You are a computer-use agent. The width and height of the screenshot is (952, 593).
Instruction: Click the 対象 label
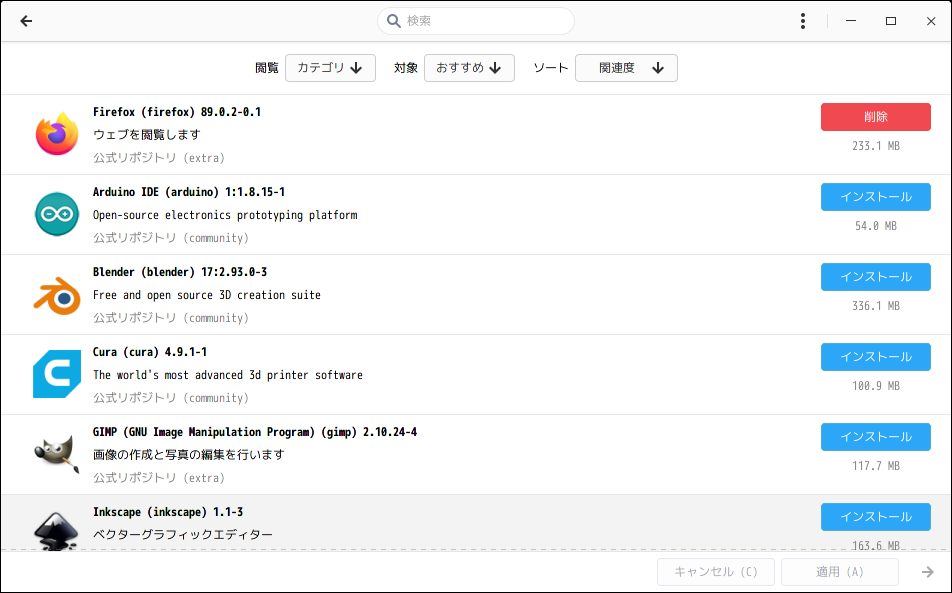(406, 68)
